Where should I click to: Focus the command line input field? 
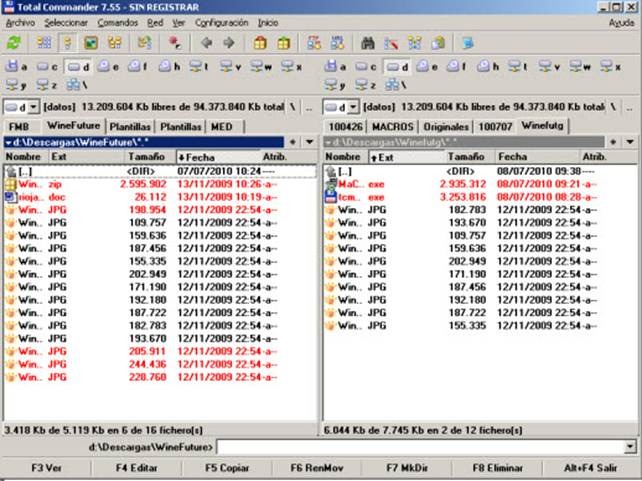coord(421,447)
